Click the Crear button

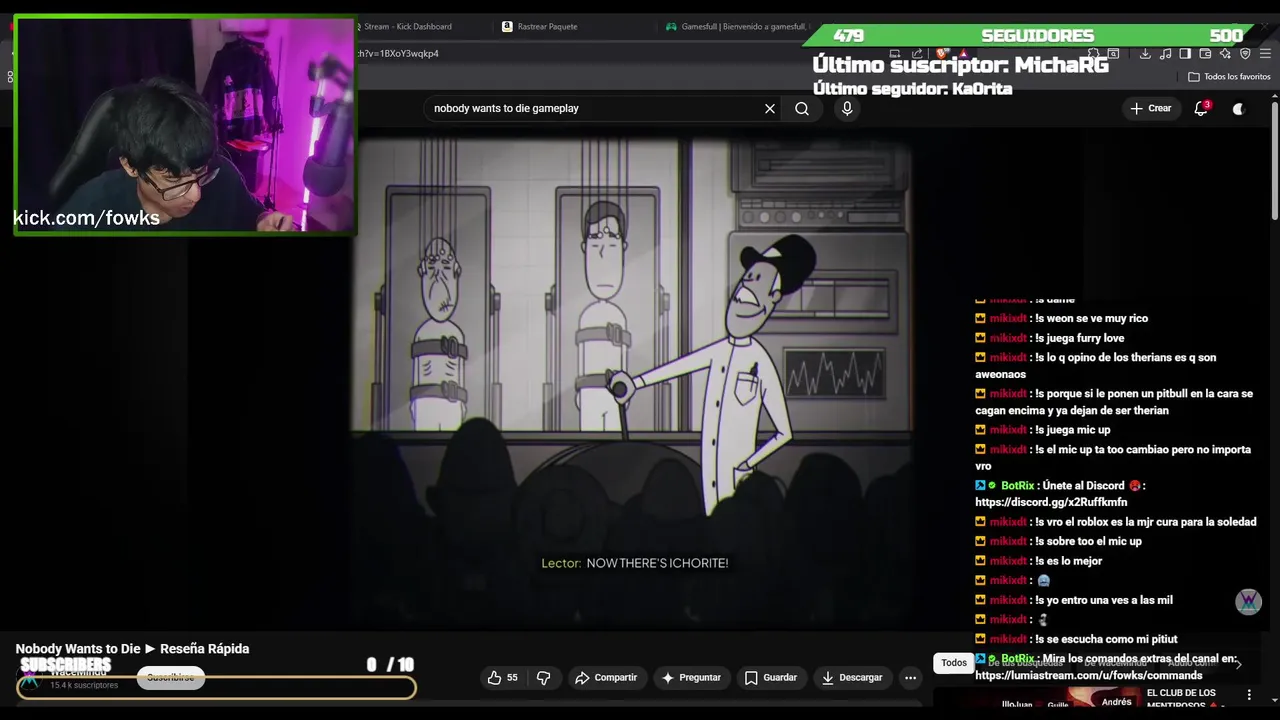tap(1150, 108)
